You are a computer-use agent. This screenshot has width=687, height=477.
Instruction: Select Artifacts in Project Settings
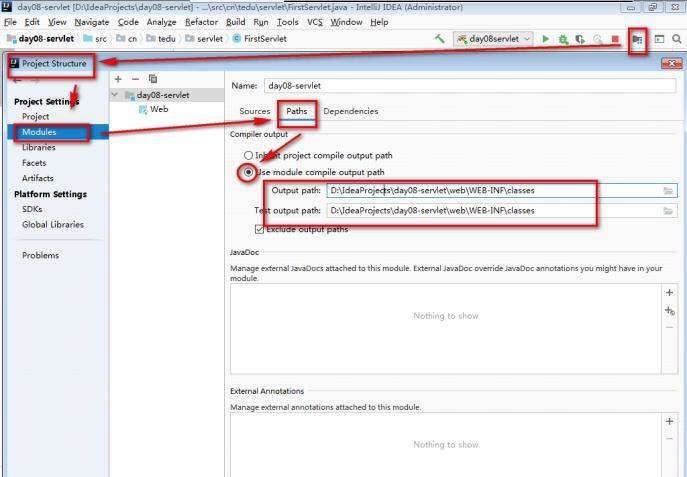pyautogui.click(x=38, y=178)
